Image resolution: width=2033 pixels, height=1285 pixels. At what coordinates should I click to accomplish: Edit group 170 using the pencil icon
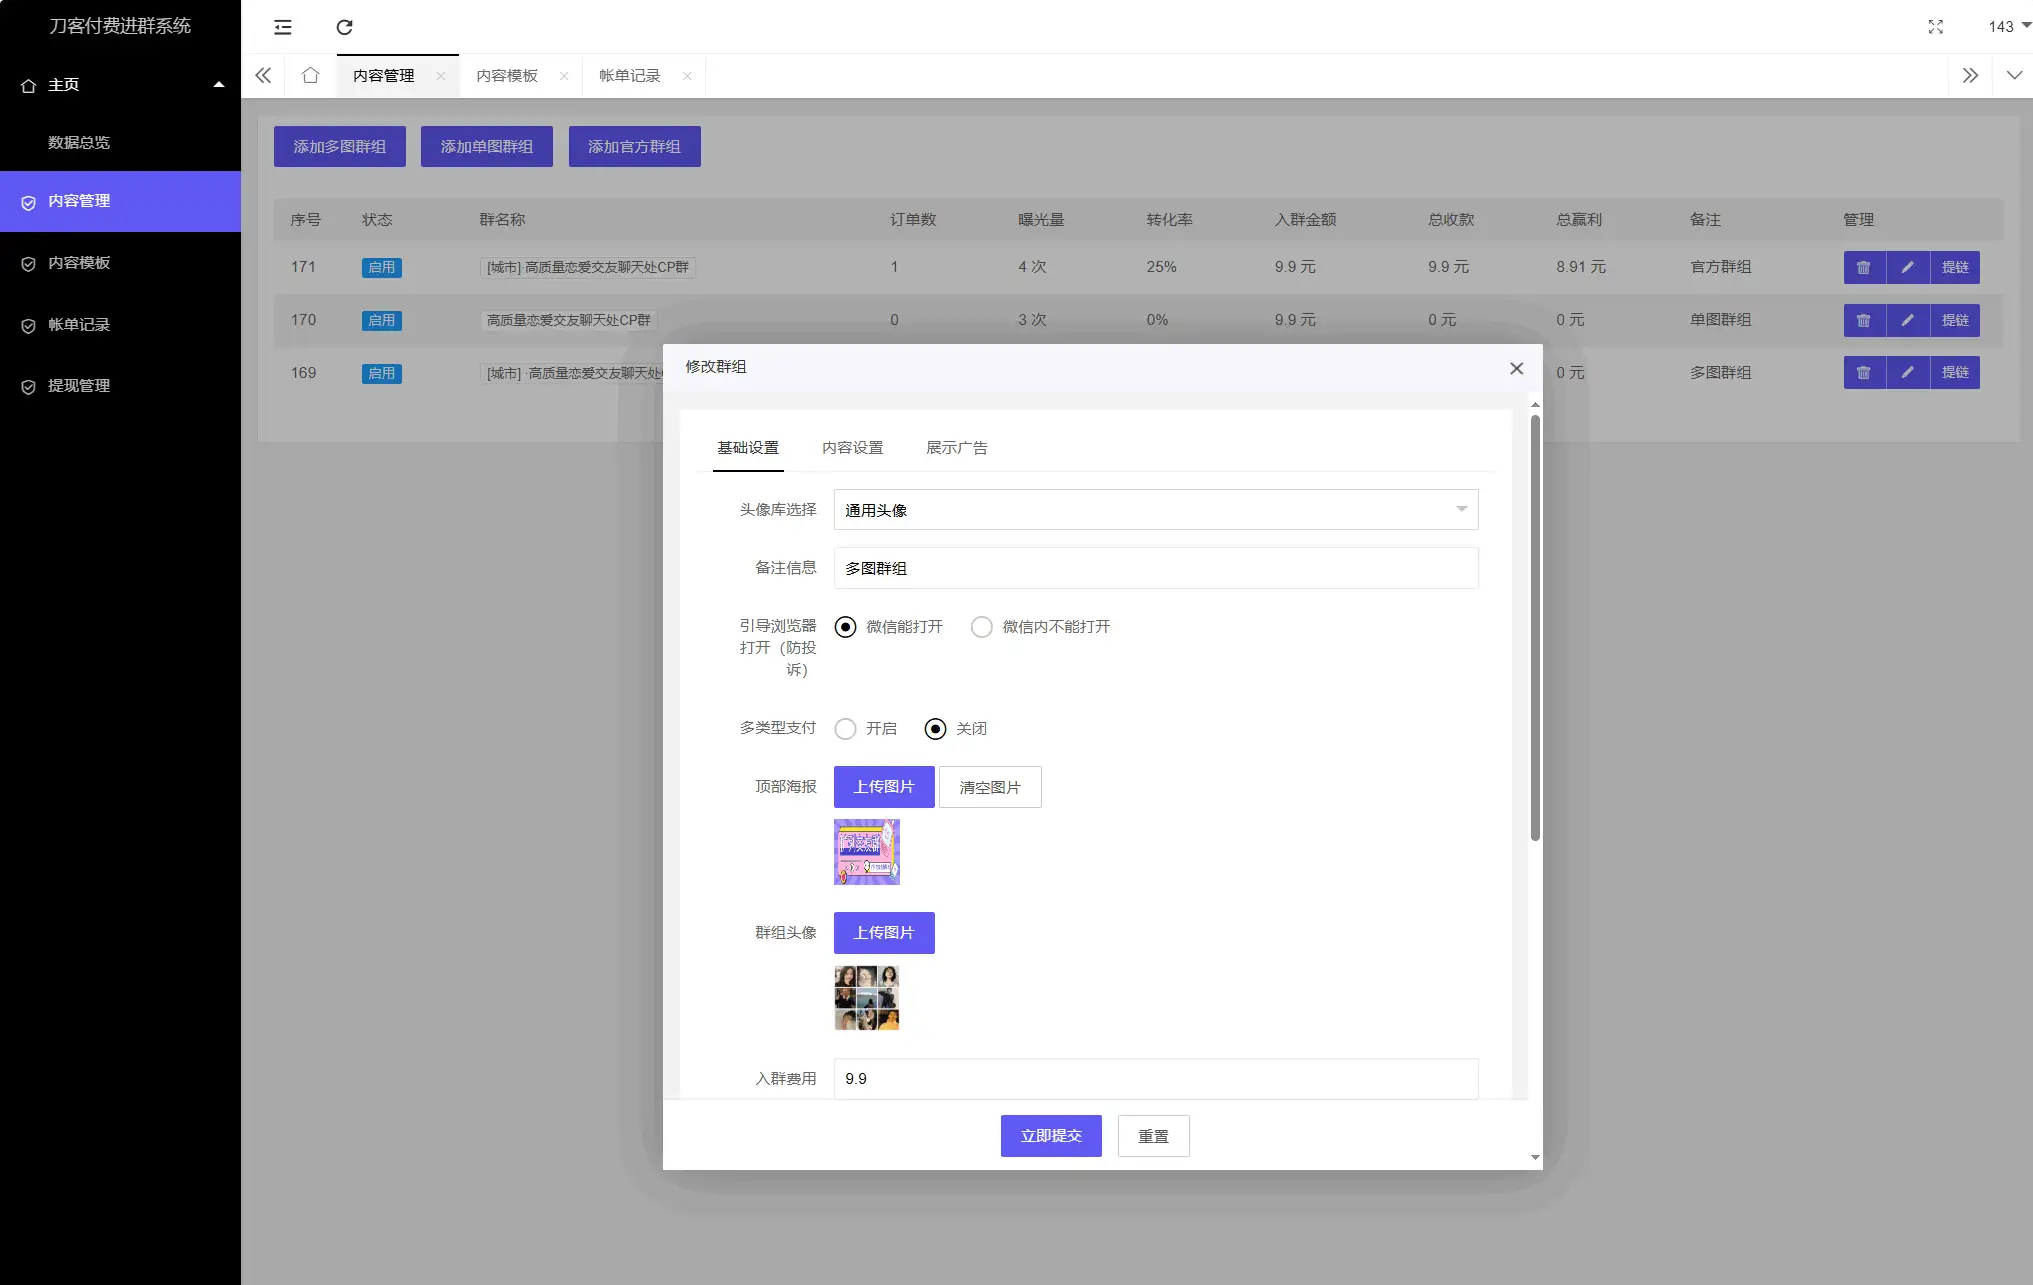[x=1908, y=320]
